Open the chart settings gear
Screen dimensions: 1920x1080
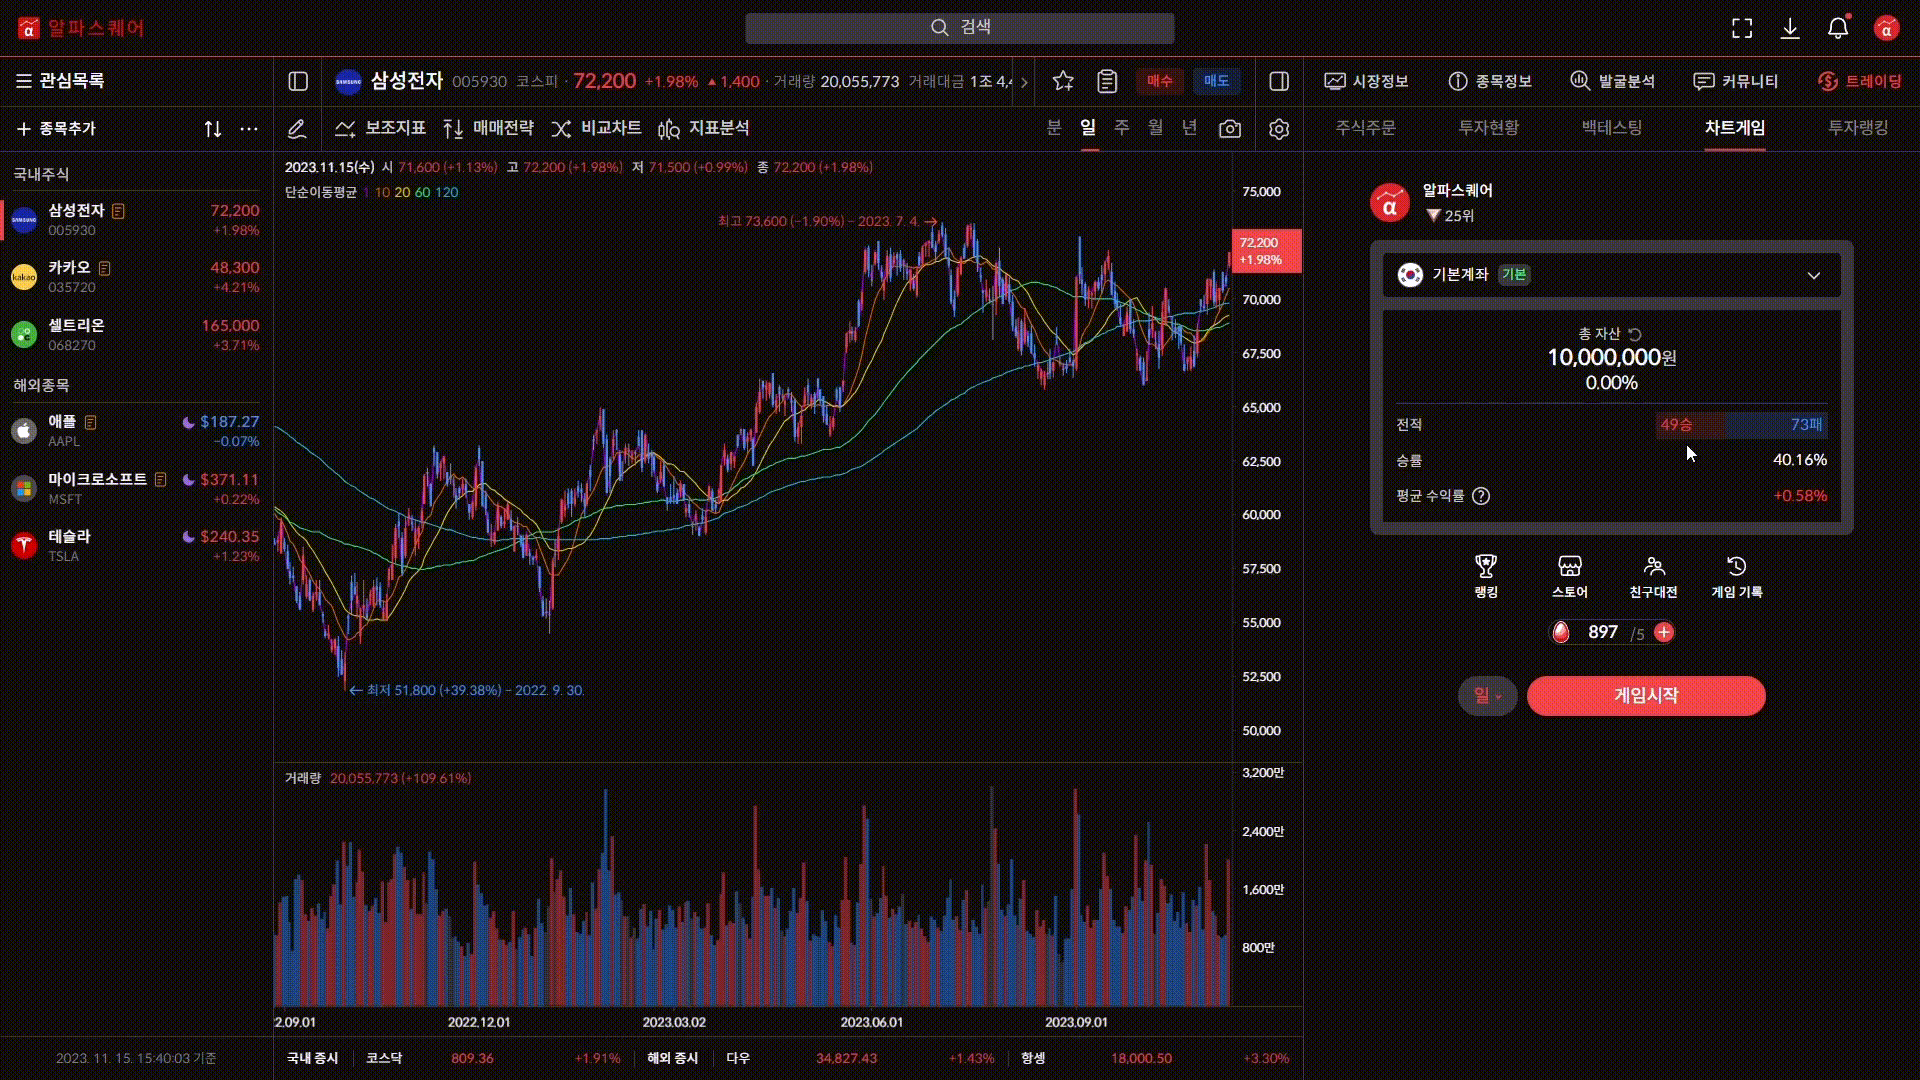pyautogui.click(x=1279, y=129)
